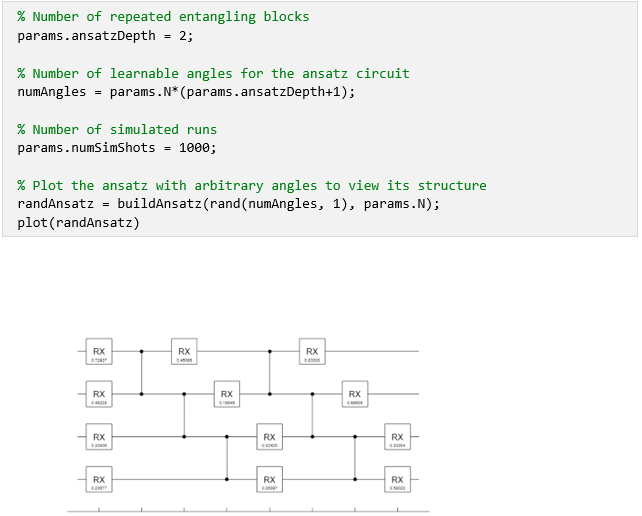Click the middle RX gate on the second qubit wire
Image resolution: width=642 pixels, height=516 pixels.
point(227,395)
